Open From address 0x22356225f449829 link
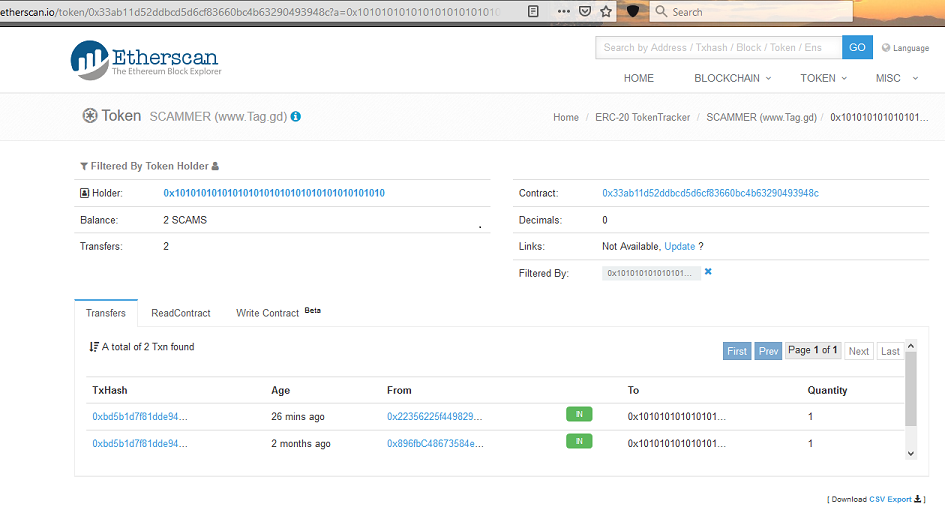Image resolution: width=945 pixels, height=522 pixels. pos(435,417)
